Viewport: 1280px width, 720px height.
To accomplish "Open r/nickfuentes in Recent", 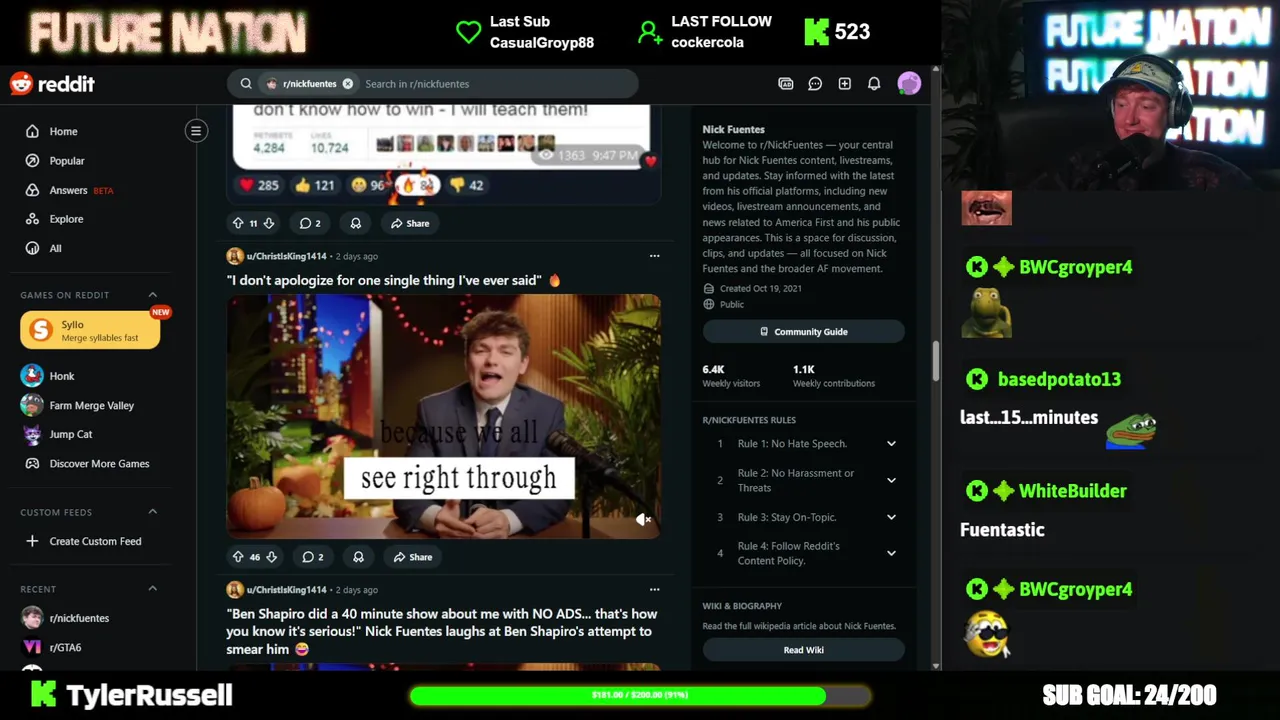I will pyautogui.click(x=79, y=618).
